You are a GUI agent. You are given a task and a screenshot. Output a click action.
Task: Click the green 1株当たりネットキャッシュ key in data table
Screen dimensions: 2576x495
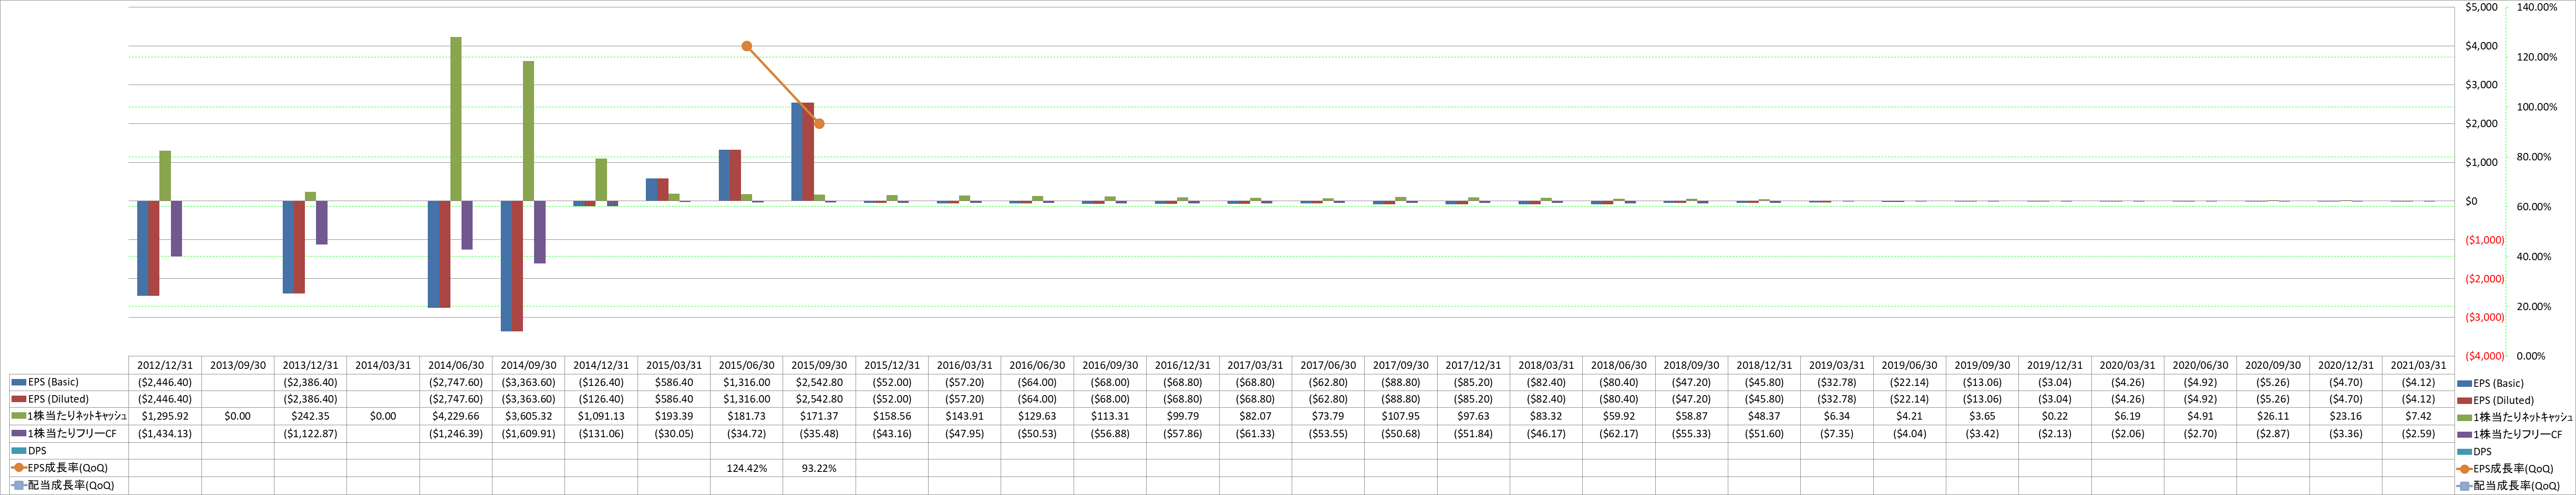click(x=18, y=416)
